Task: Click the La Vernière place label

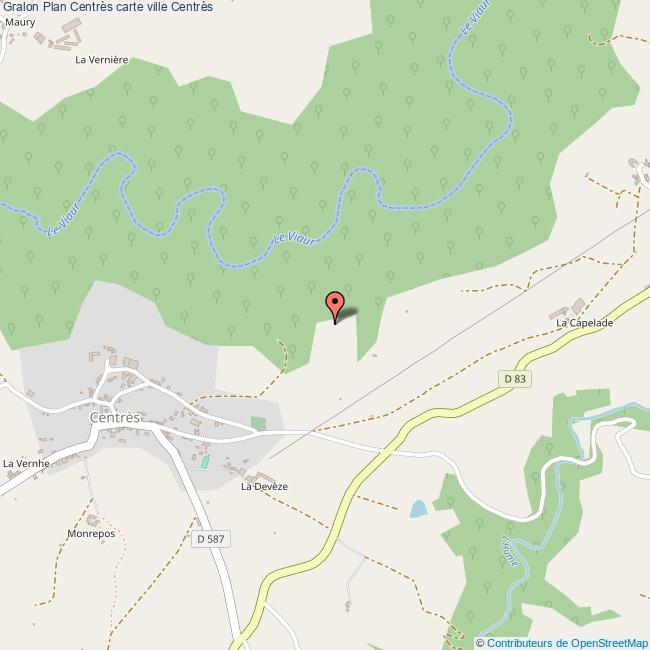Action: (x=102, y=60)
